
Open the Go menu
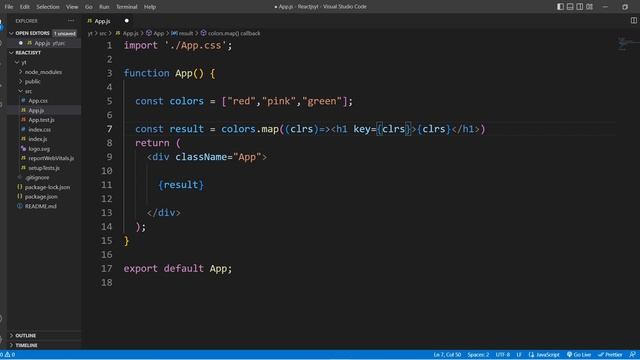click(89, 7)
